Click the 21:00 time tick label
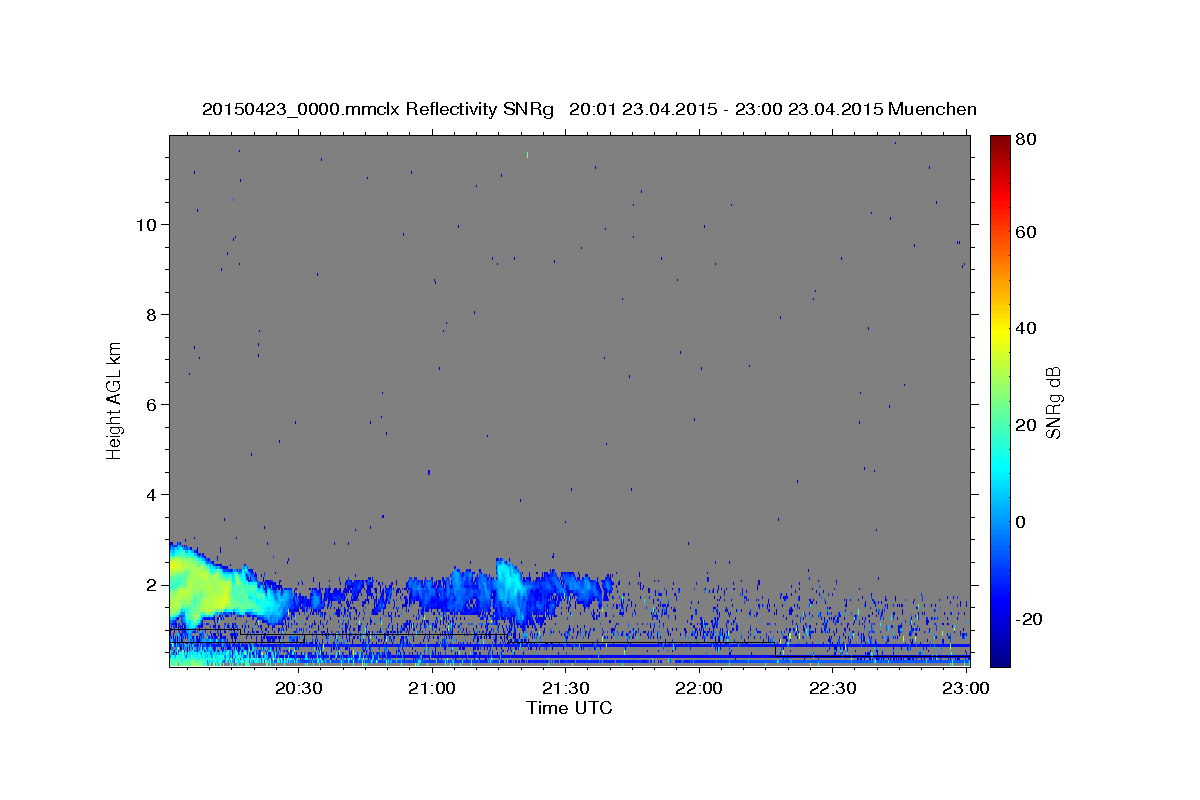 (x=432, y=689)
